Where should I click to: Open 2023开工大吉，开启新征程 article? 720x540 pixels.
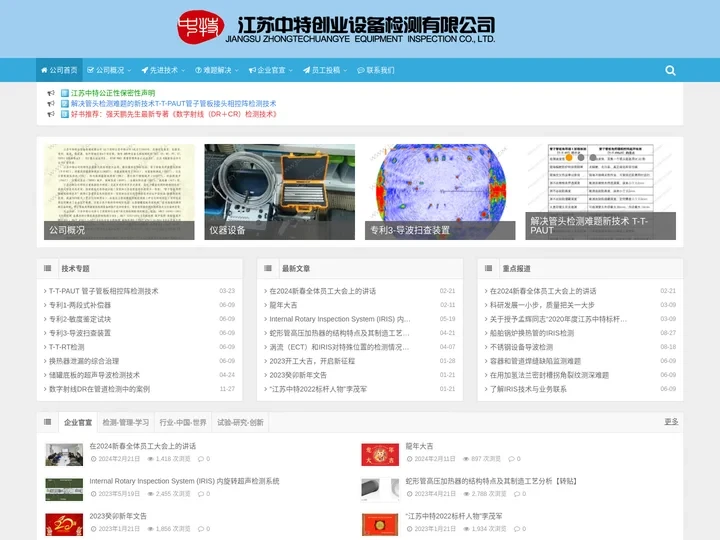tap(312, 361)
